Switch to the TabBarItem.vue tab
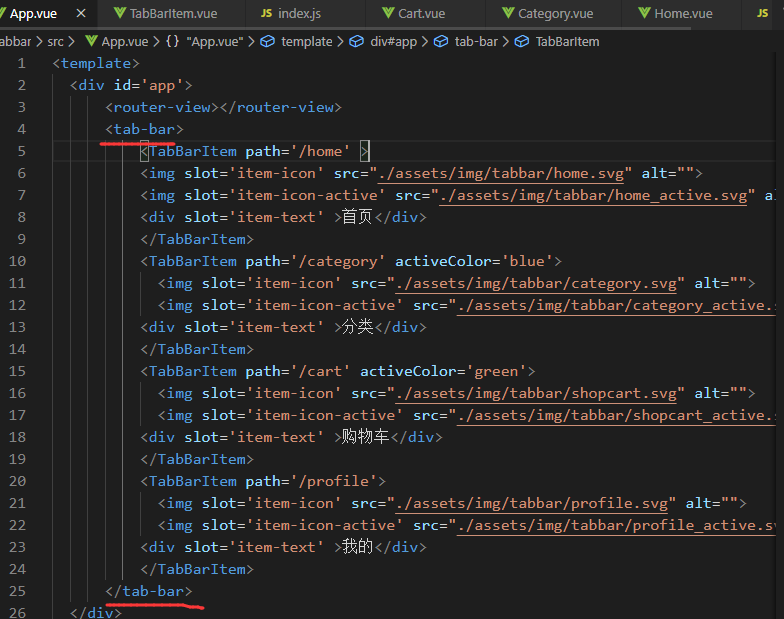Screen dimensions: 784x619 172,14
